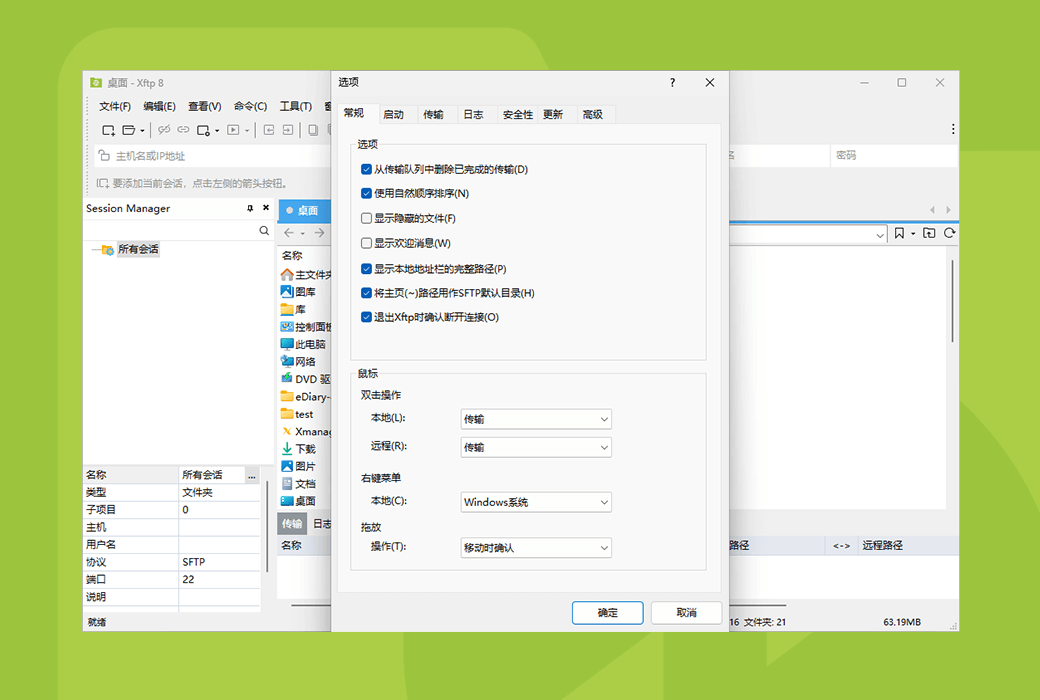Click the transfer-left arrow toolbar icon
1040x700 pixels.
tap(269, 130)
